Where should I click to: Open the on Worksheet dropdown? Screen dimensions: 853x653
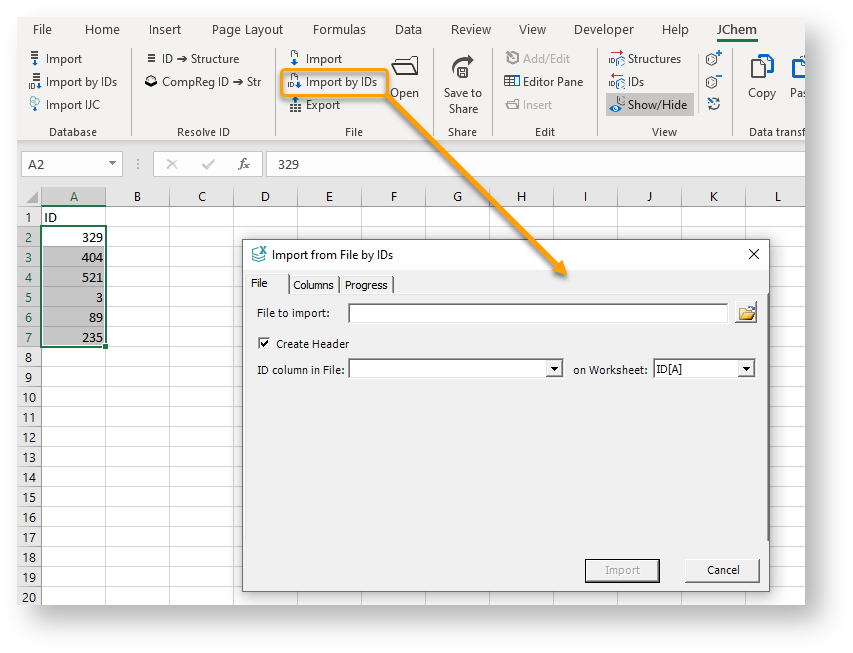point(745,369)
